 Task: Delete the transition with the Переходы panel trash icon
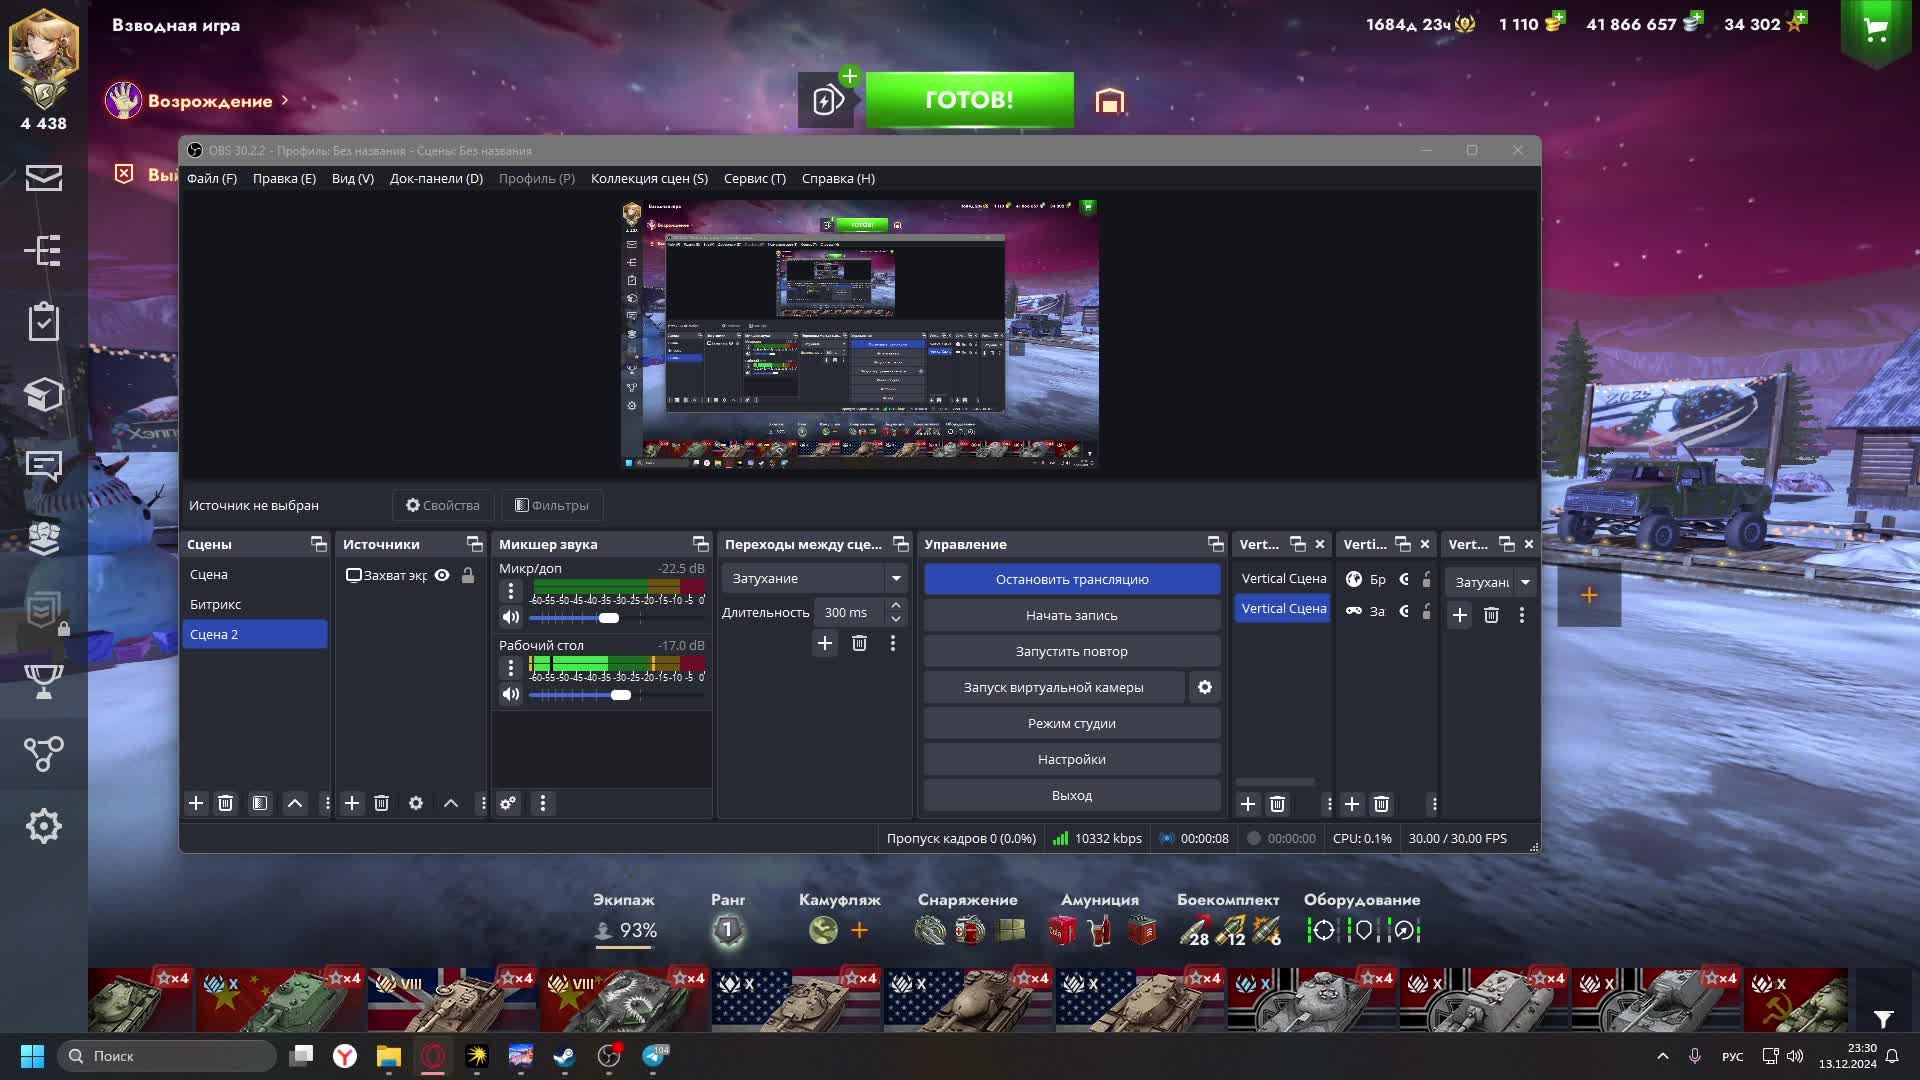tap(859, 643)
